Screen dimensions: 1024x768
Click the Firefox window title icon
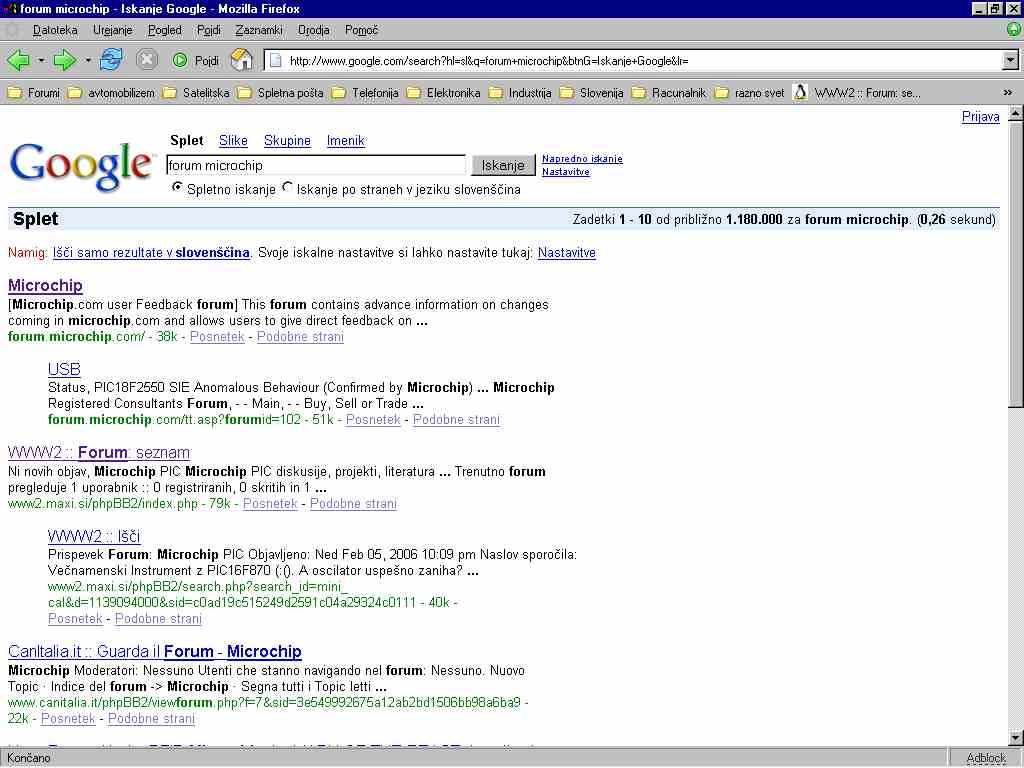click(9, 8)
